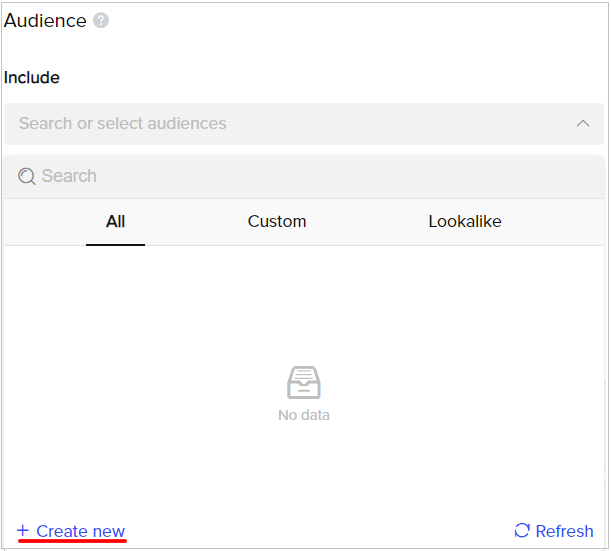Click the circular arrows Refresh icon
The height and width of the screenshot is (551, 611).
[522, 530]
